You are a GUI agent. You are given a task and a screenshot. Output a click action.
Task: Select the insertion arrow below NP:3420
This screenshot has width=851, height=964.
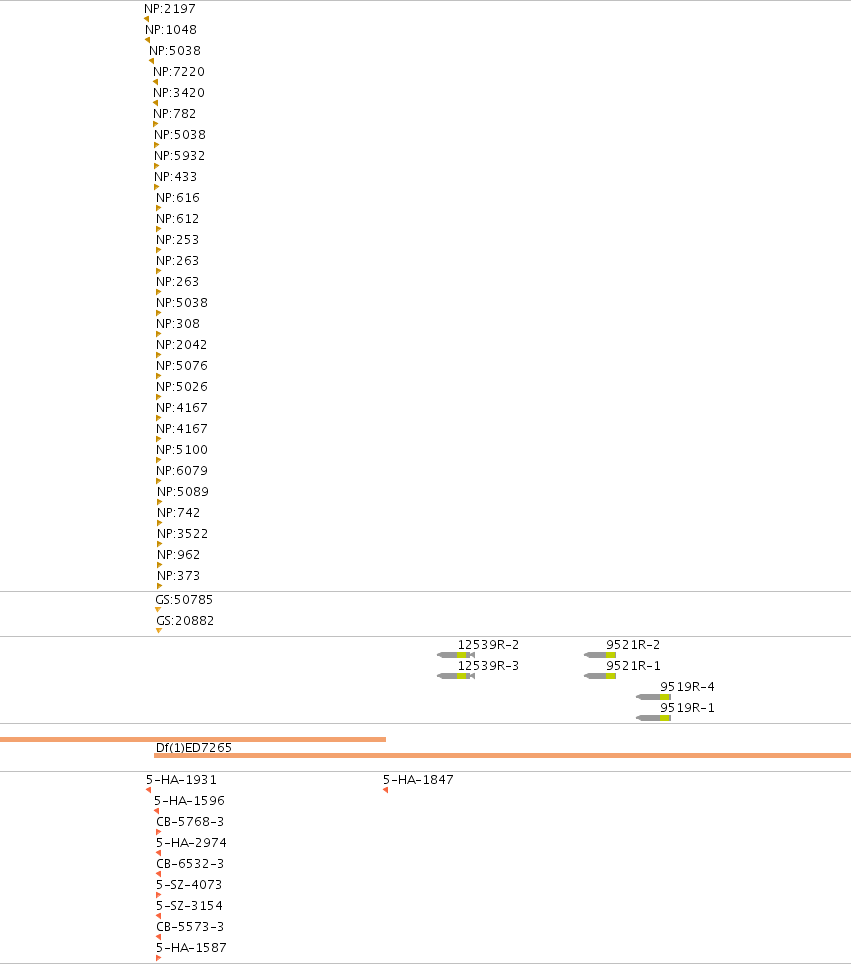point(156,103)
